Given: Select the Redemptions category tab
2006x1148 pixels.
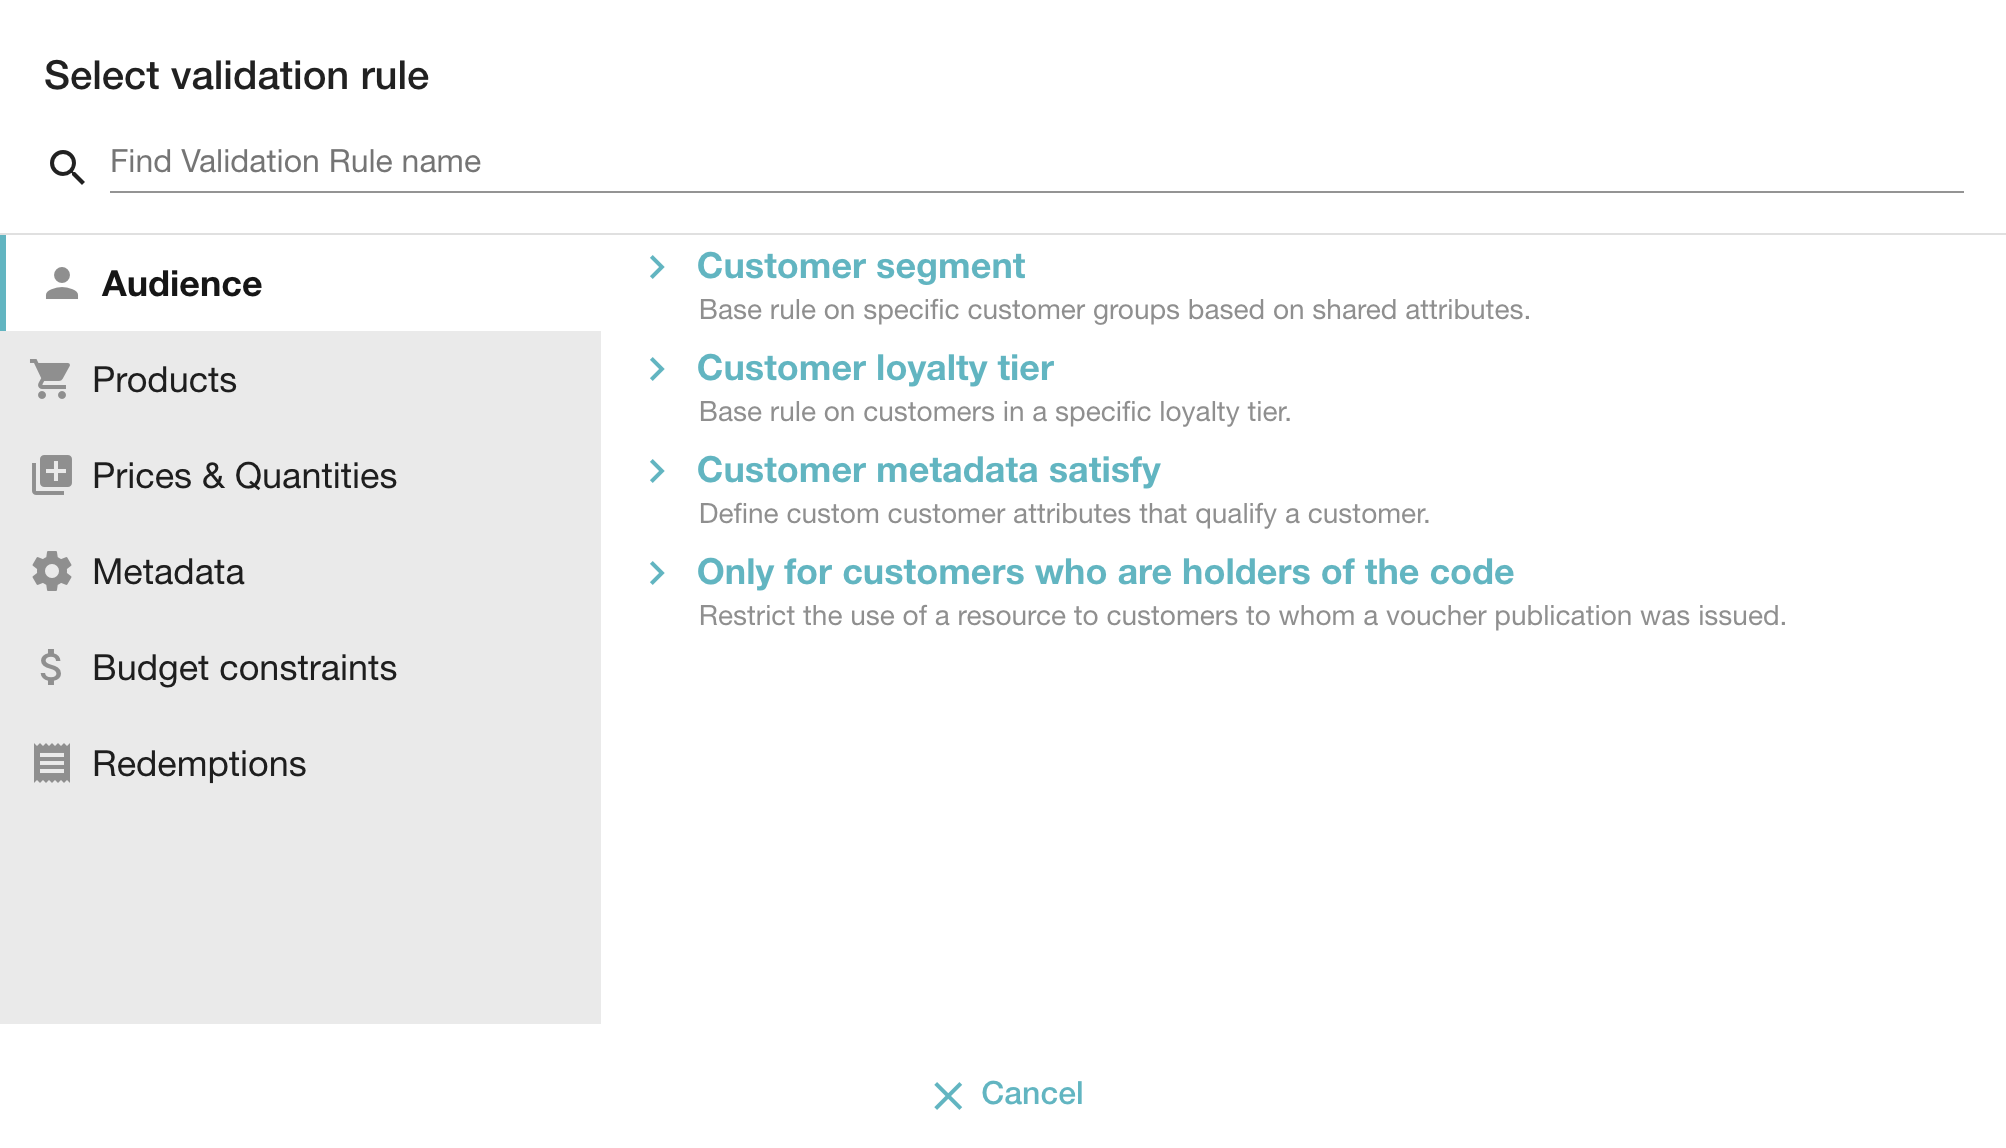Looking at the screenshot, I should click(199, 764).
